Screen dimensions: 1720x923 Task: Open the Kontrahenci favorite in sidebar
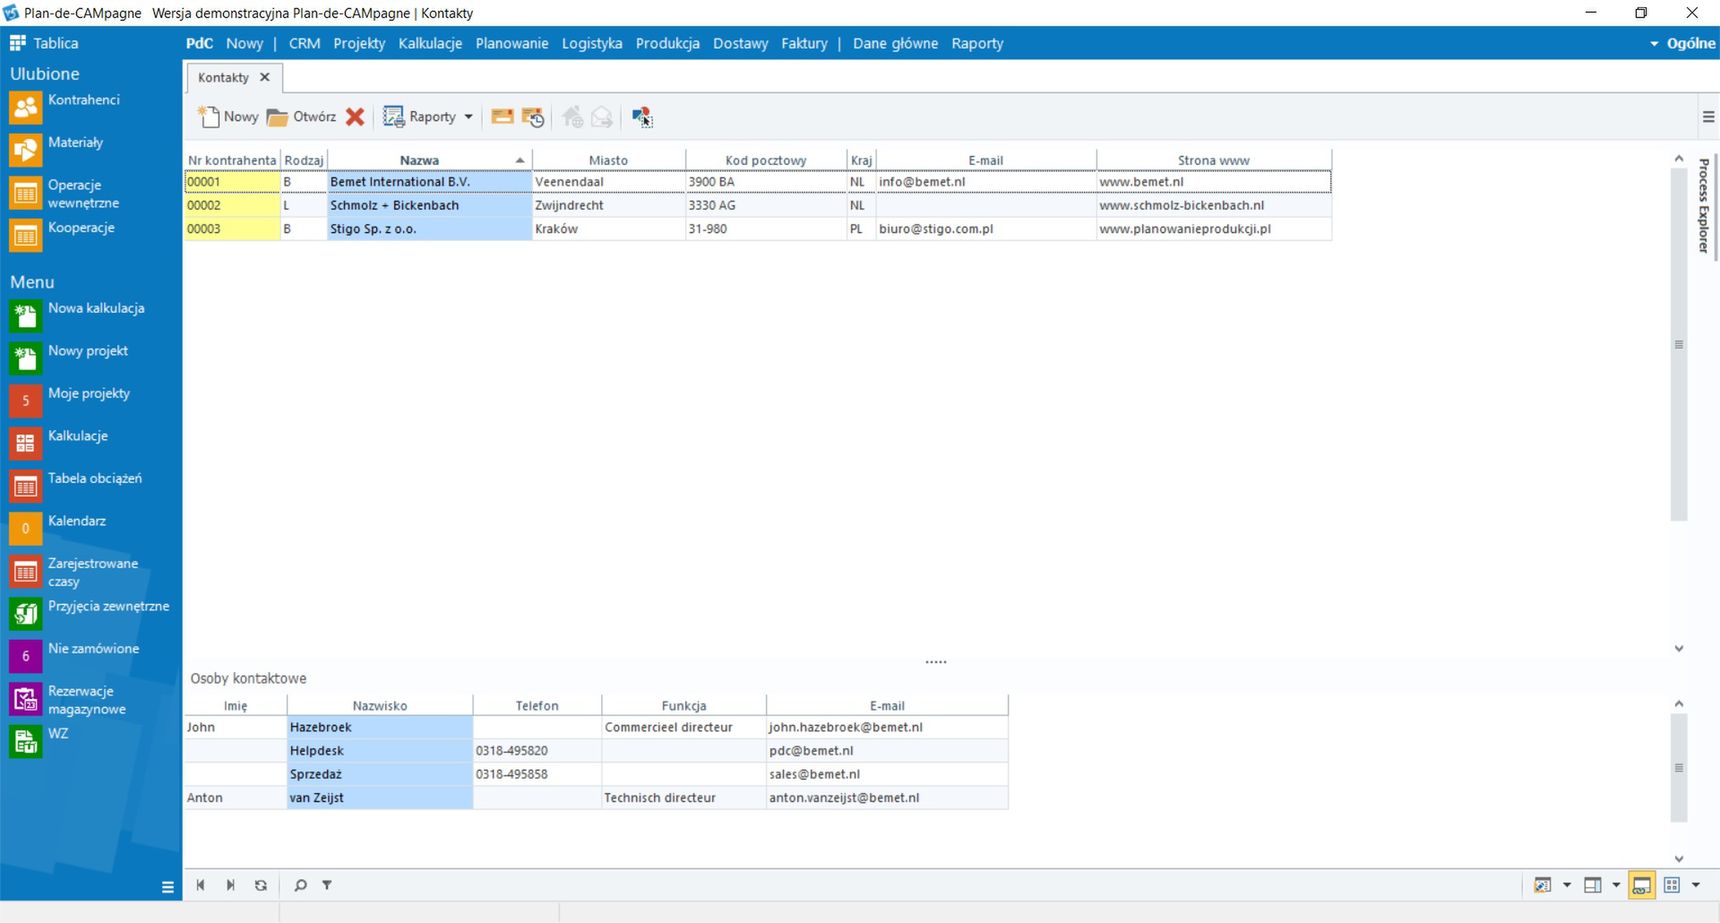64,107
